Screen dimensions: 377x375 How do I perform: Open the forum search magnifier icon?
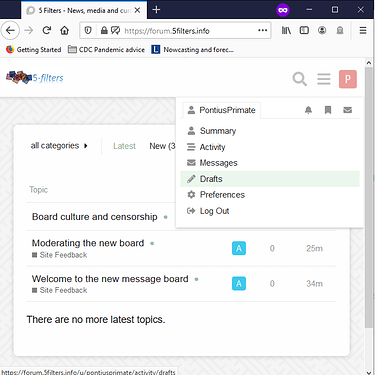[x=299, y=79]
